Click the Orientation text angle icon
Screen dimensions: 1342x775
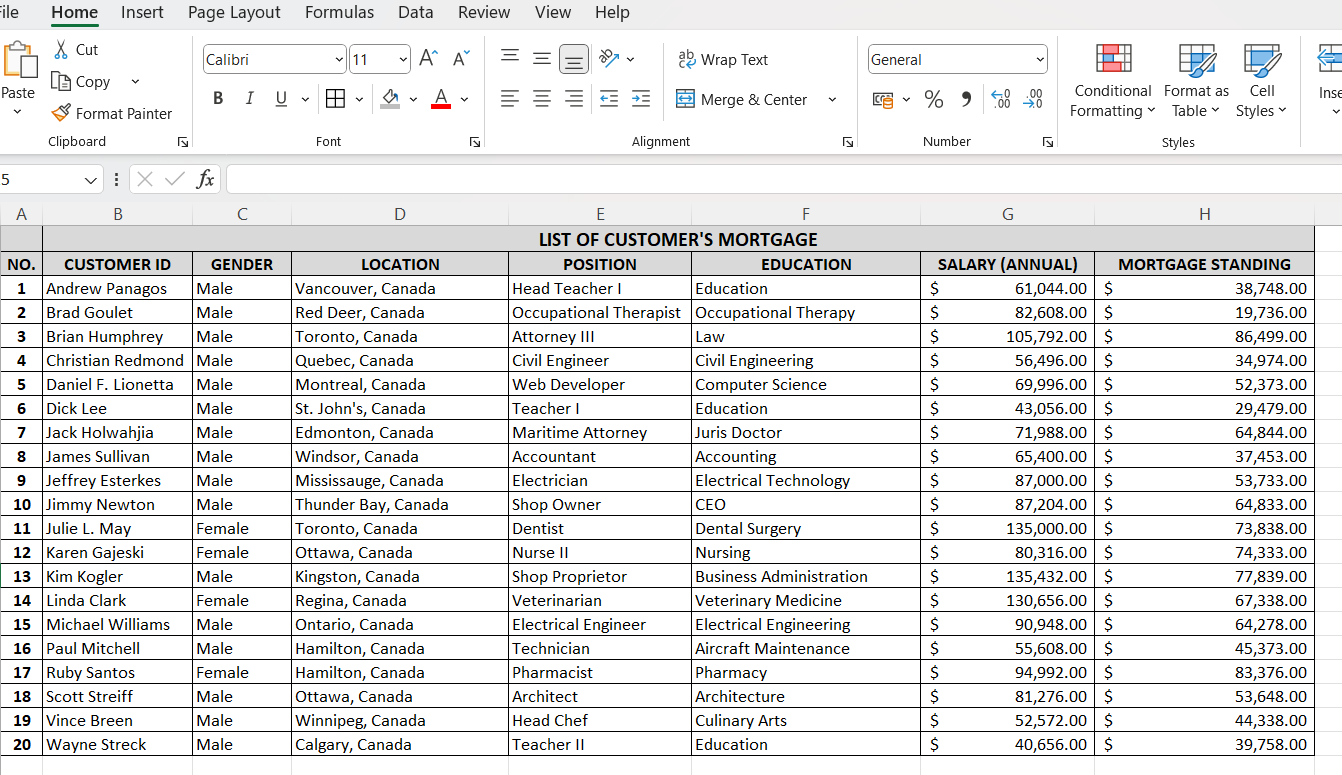click(609, 58)
